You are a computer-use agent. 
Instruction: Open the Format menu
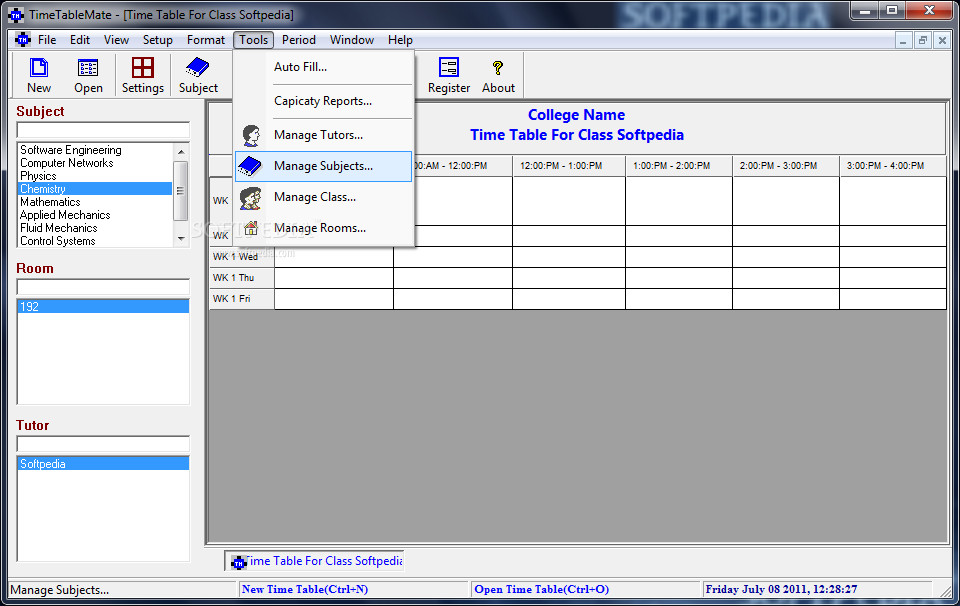click(206, 40)
